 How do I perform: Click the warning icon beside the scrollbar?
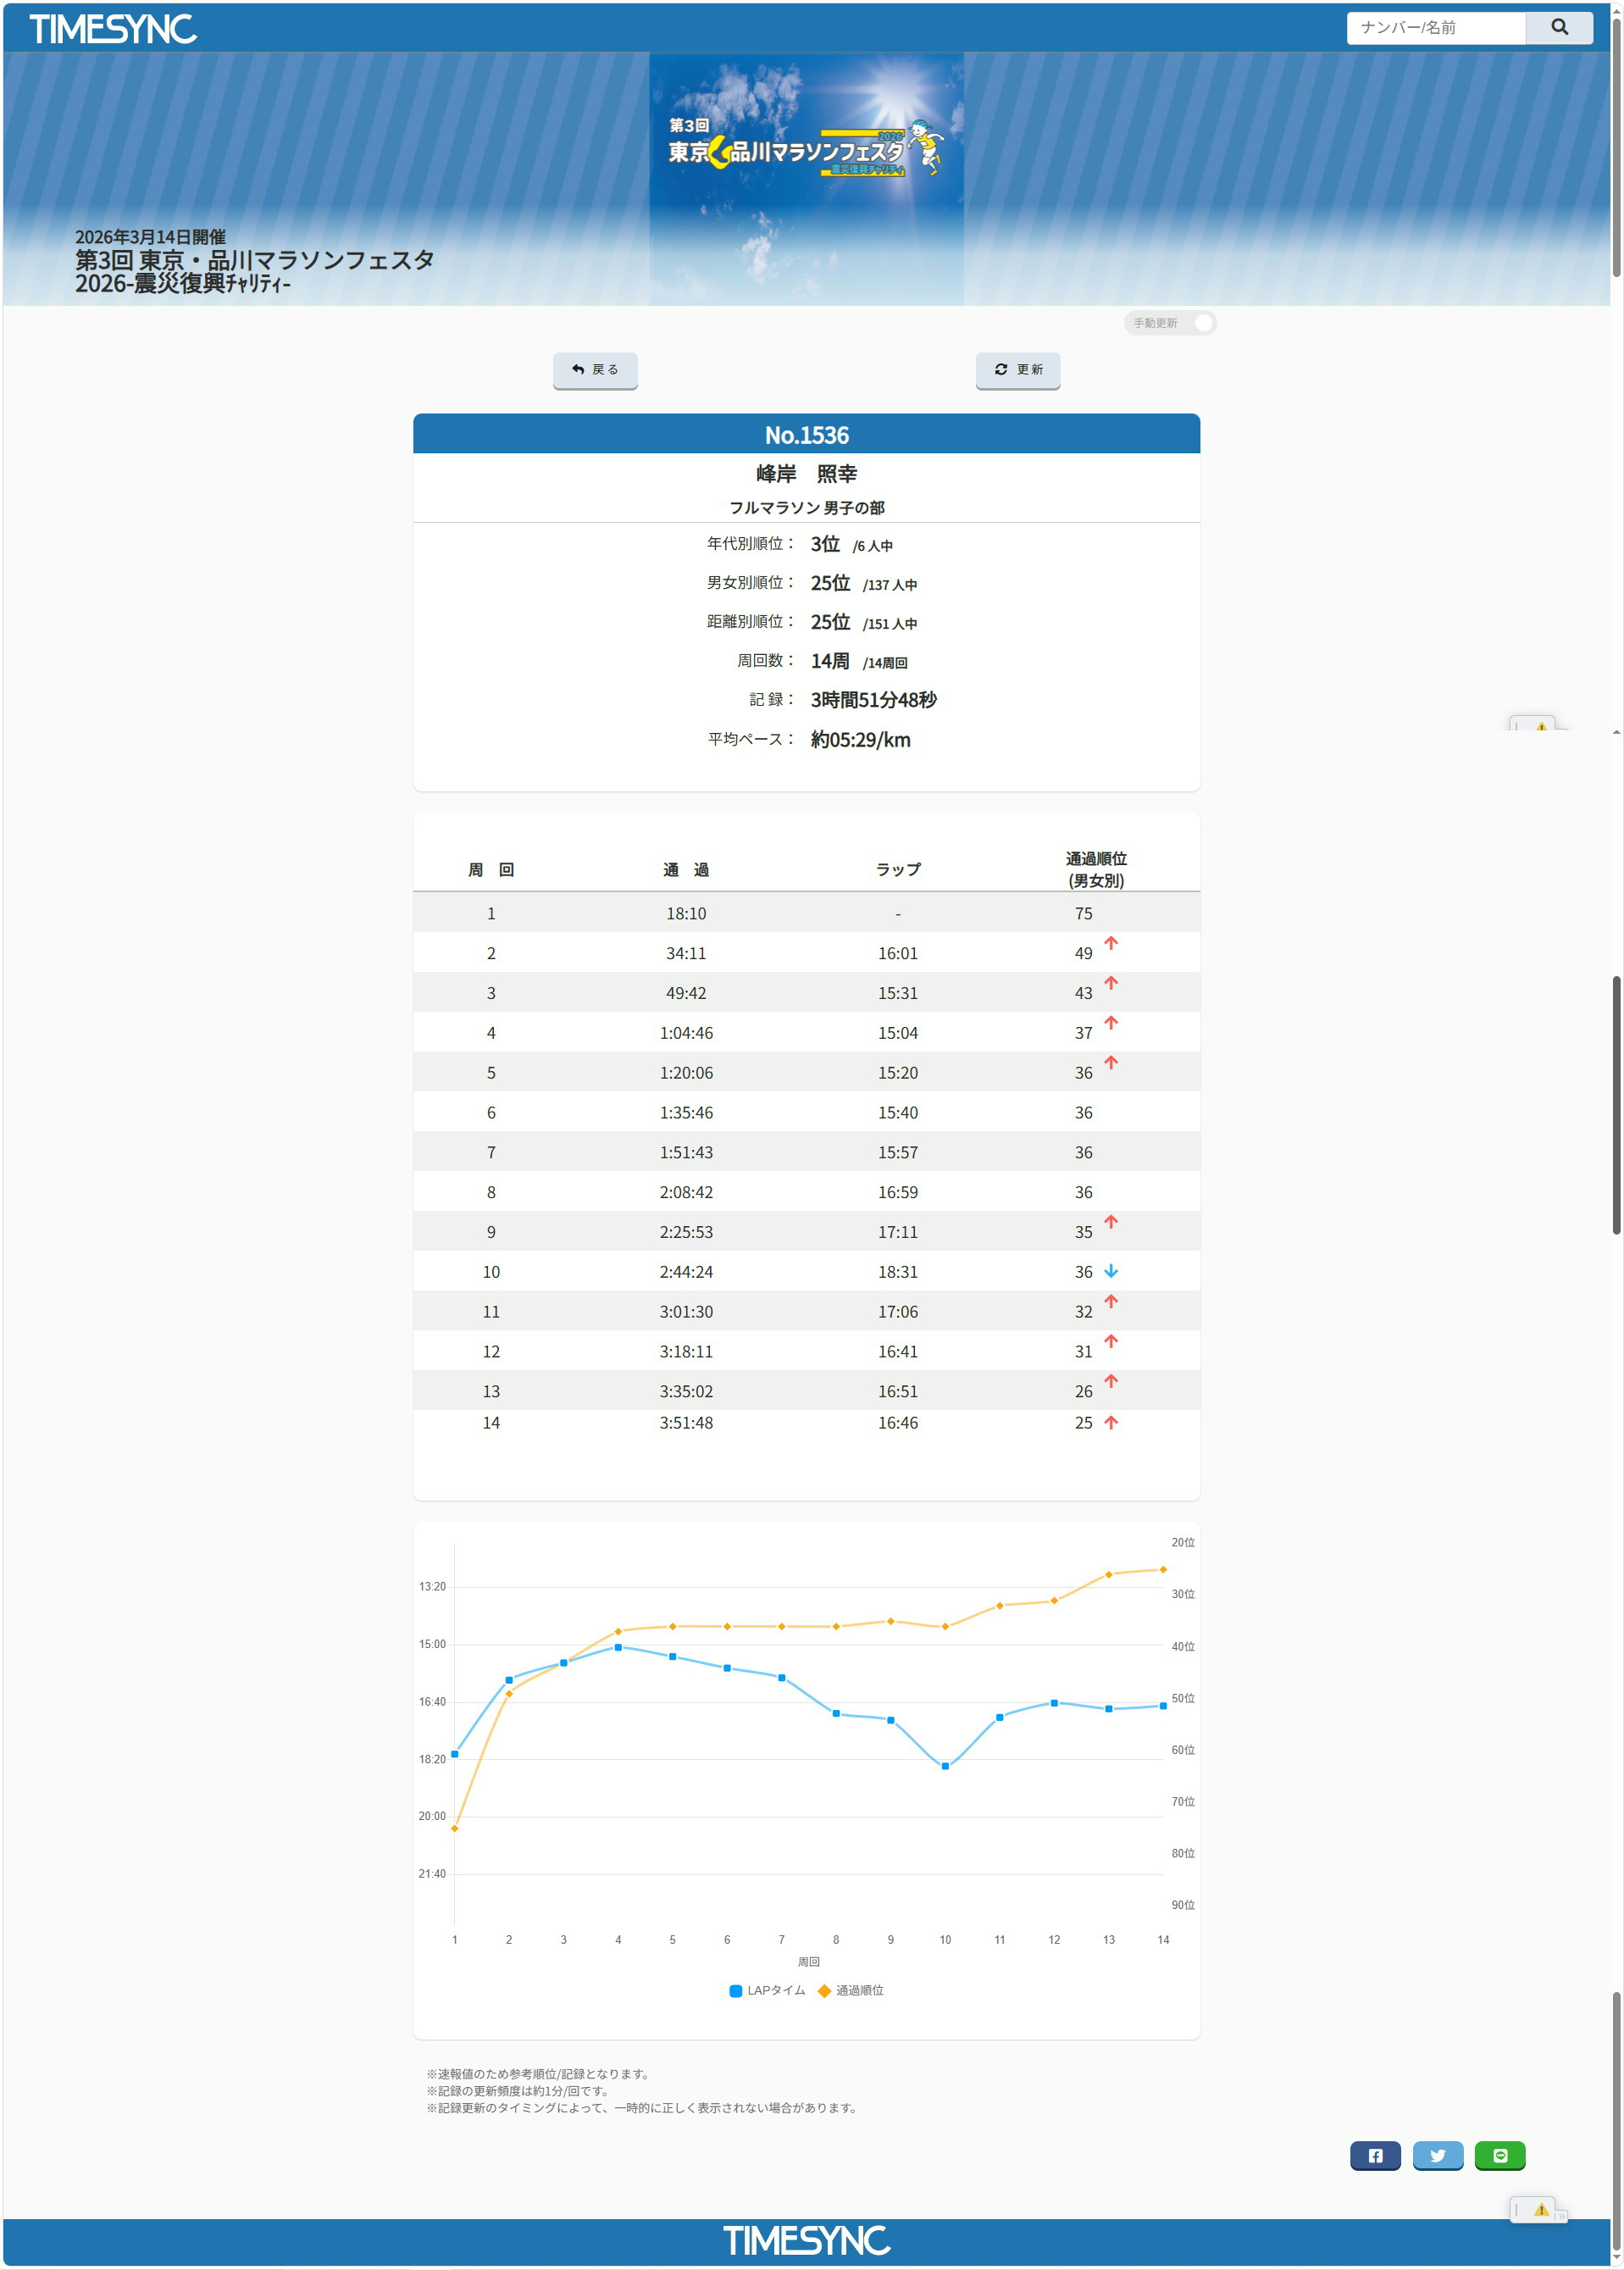click(1540, 725)
